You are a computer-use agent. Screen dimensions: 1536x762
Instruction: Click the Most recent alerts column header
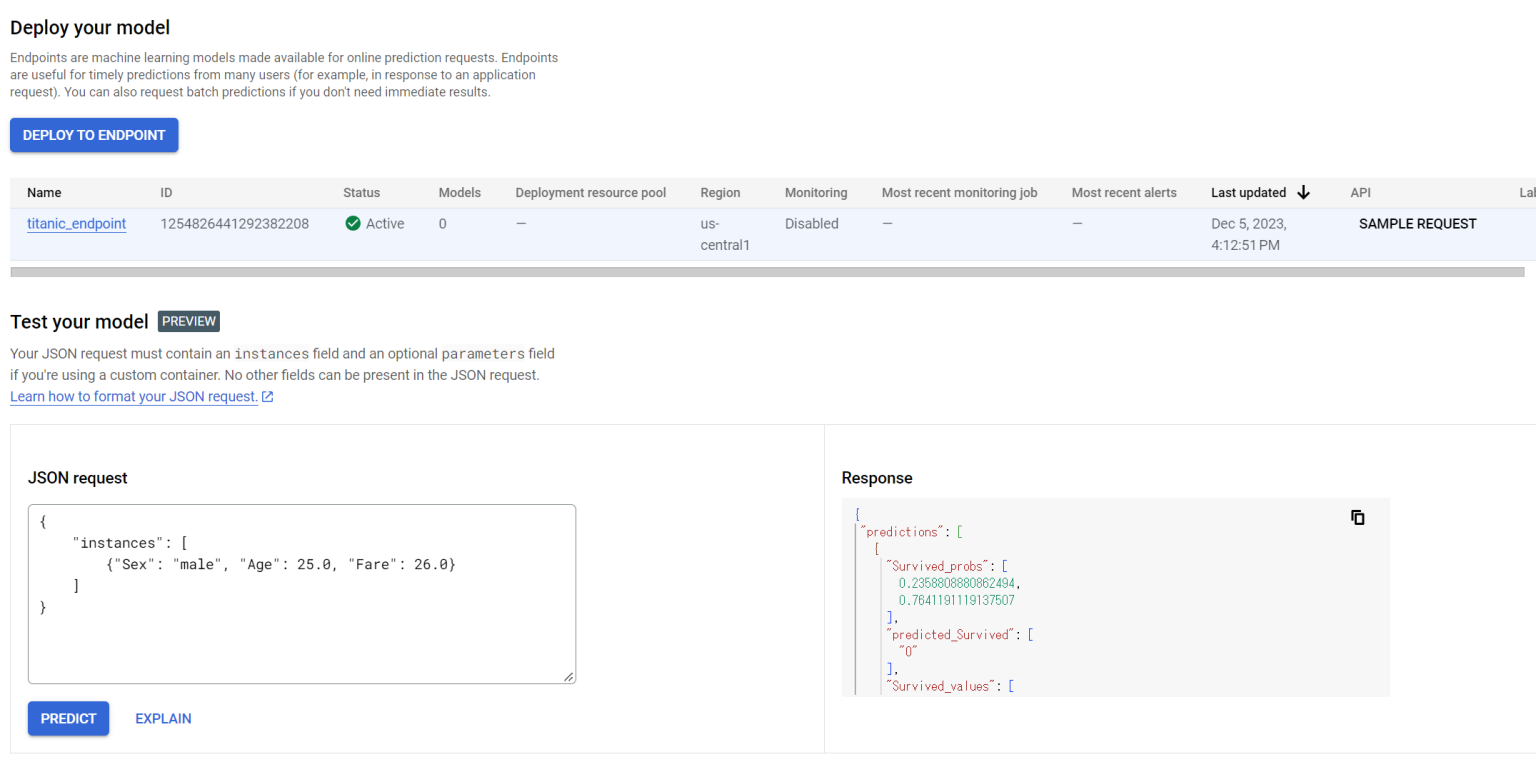point(1124,192)
